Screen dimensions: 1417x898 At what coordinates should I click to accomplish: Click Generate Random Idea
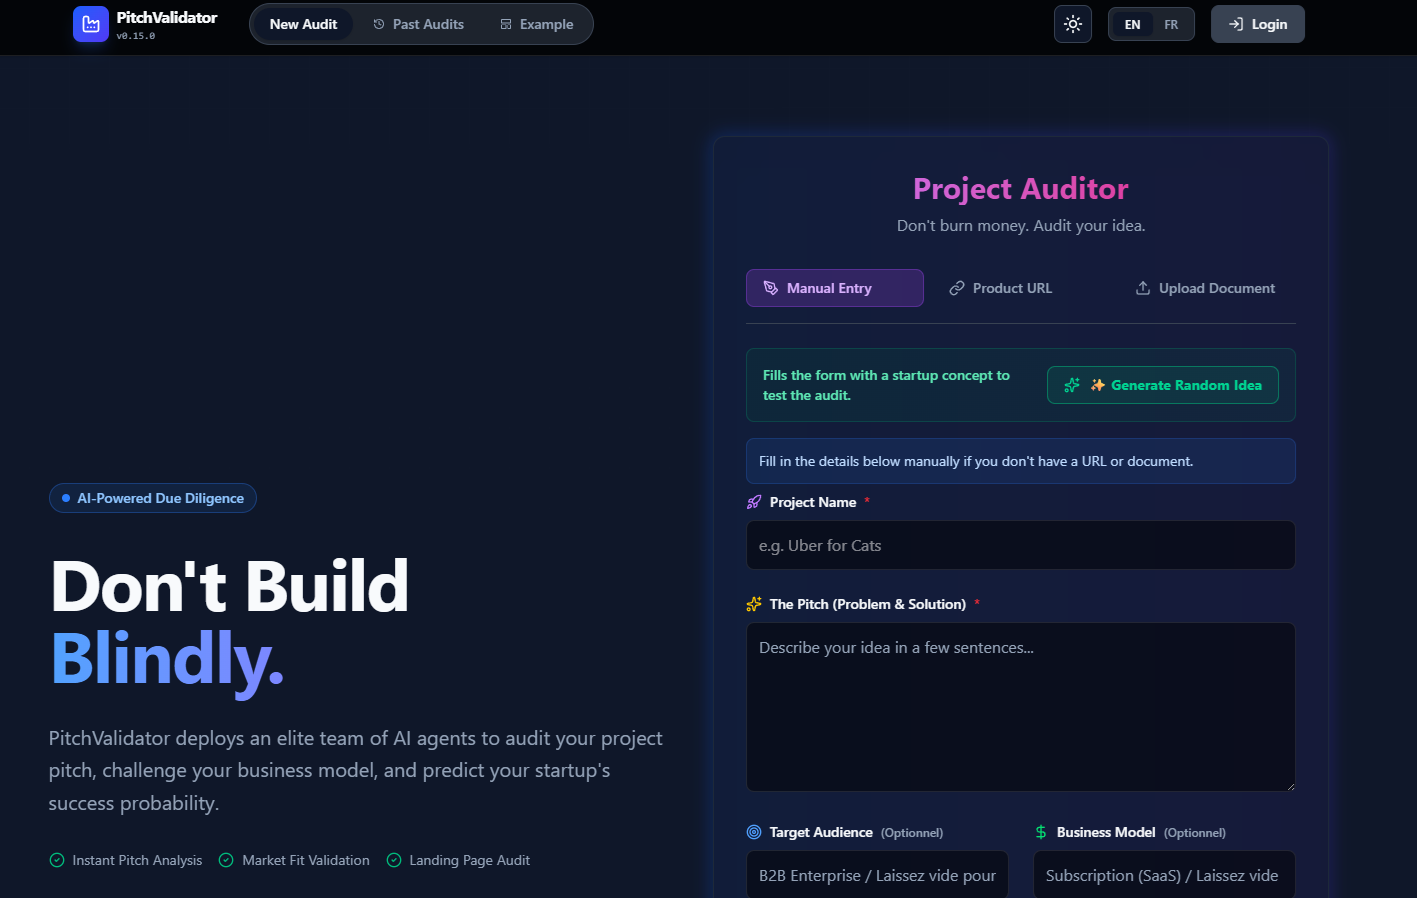pyautogui.click(x=1162, y=384)
